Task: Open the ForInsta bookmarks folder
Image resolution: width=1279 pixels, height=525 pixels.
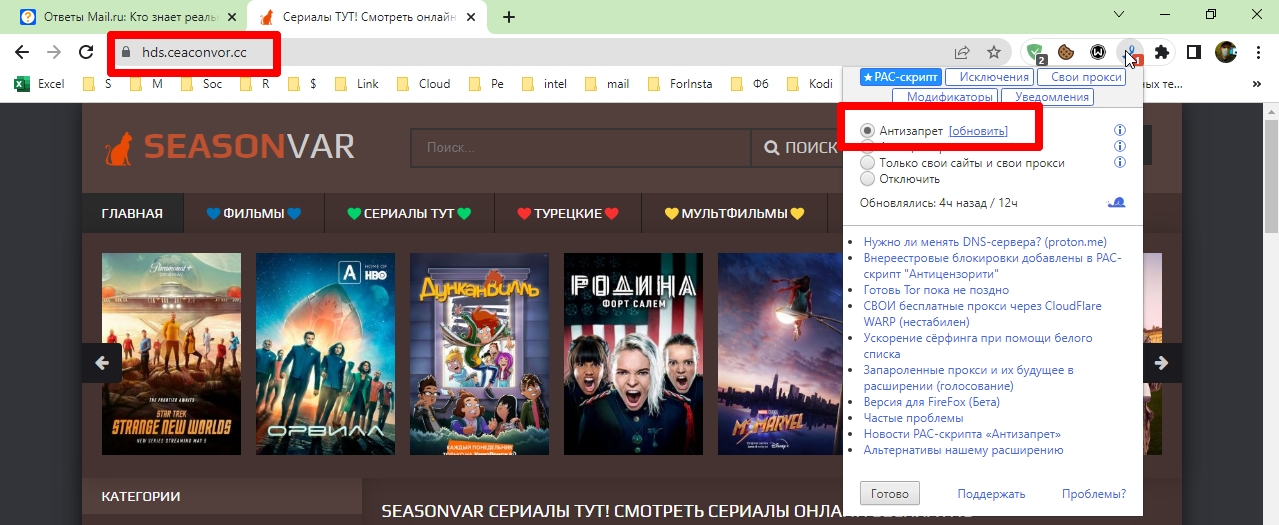Action: [680, 84]
